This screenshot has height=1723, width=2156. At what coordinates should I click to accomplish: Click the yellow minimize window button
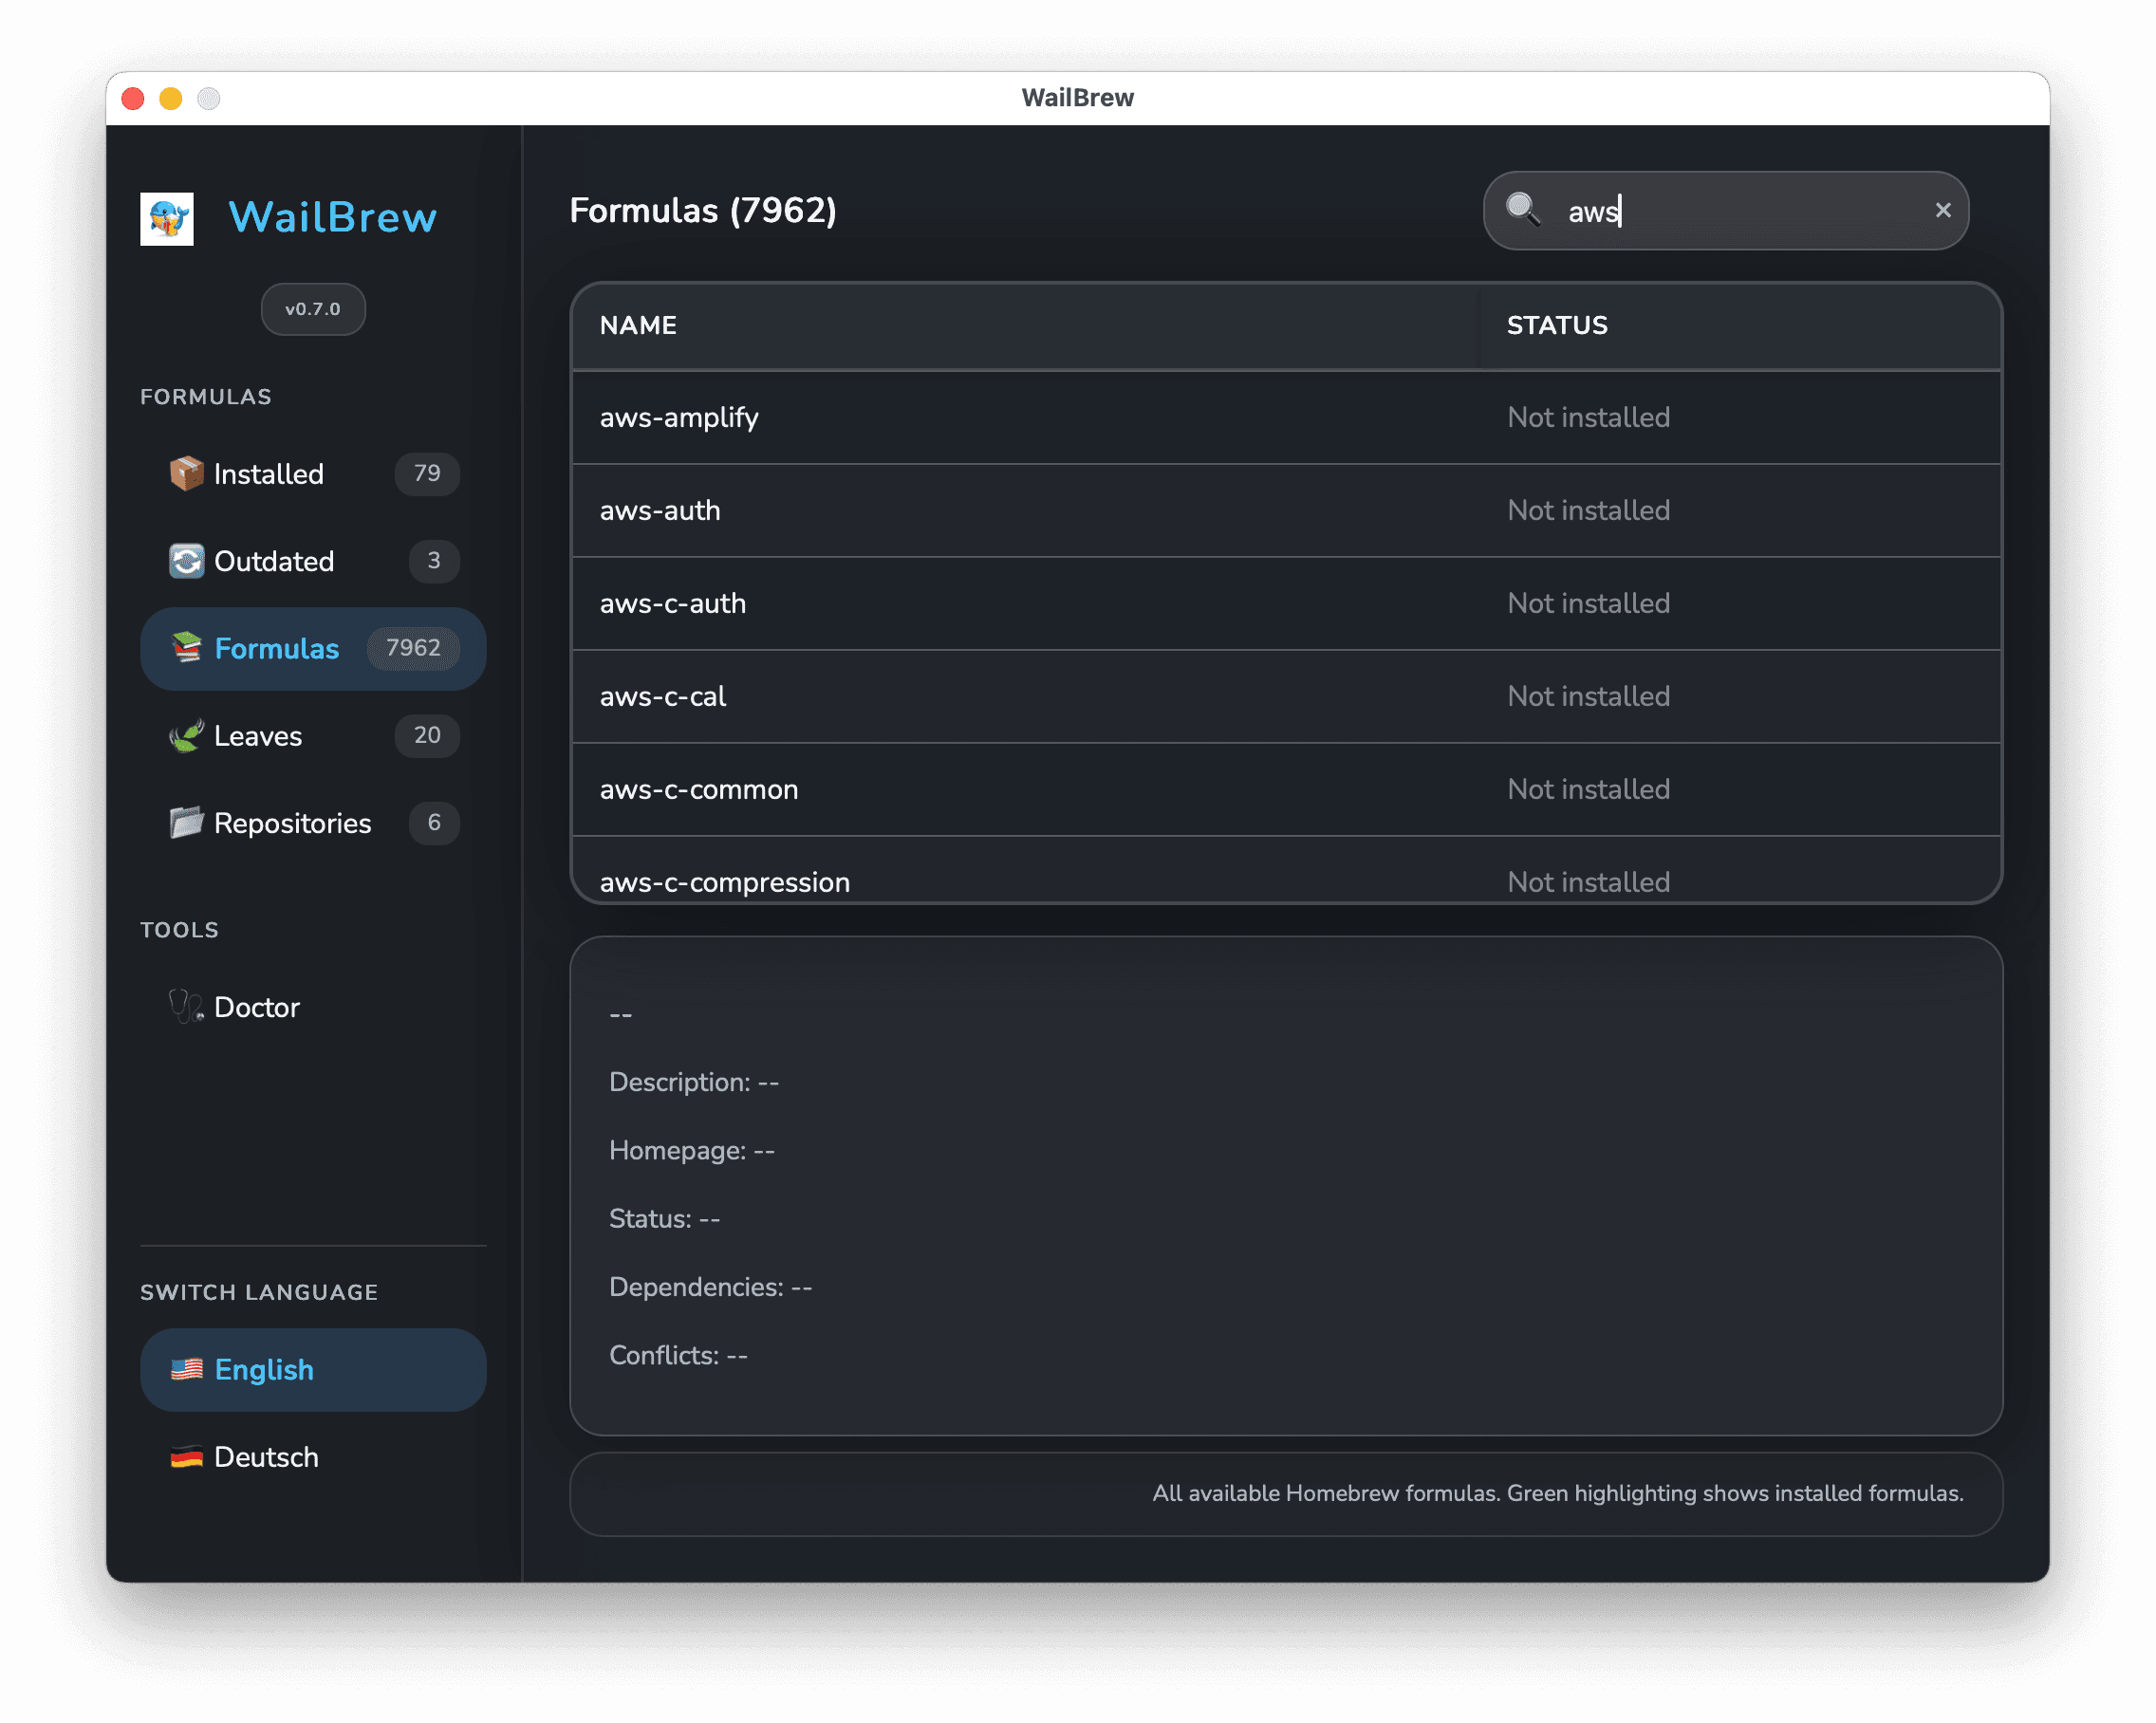pos(171,98)
